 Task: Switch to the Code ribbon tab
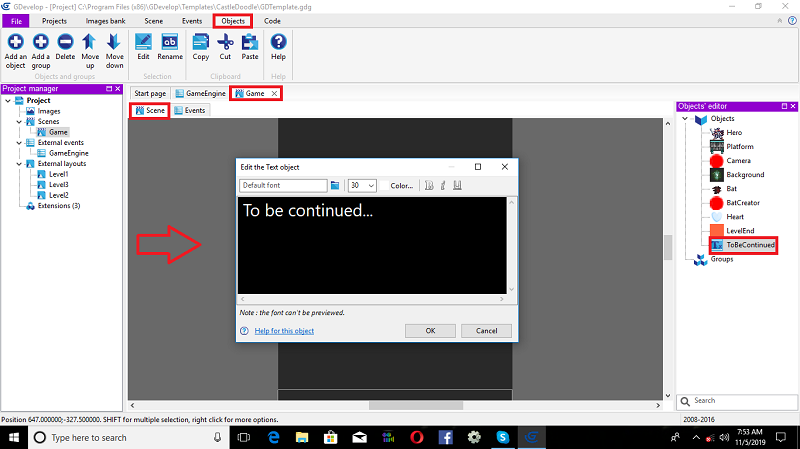point(272,21)
